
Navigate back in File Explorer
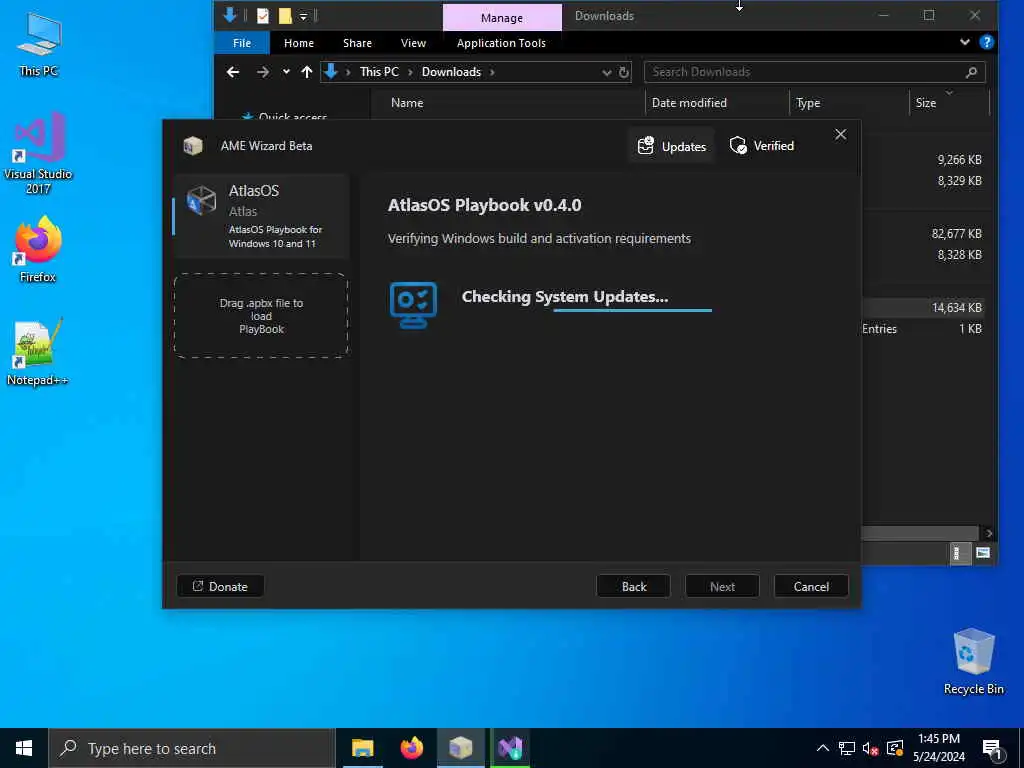point(232,72)
